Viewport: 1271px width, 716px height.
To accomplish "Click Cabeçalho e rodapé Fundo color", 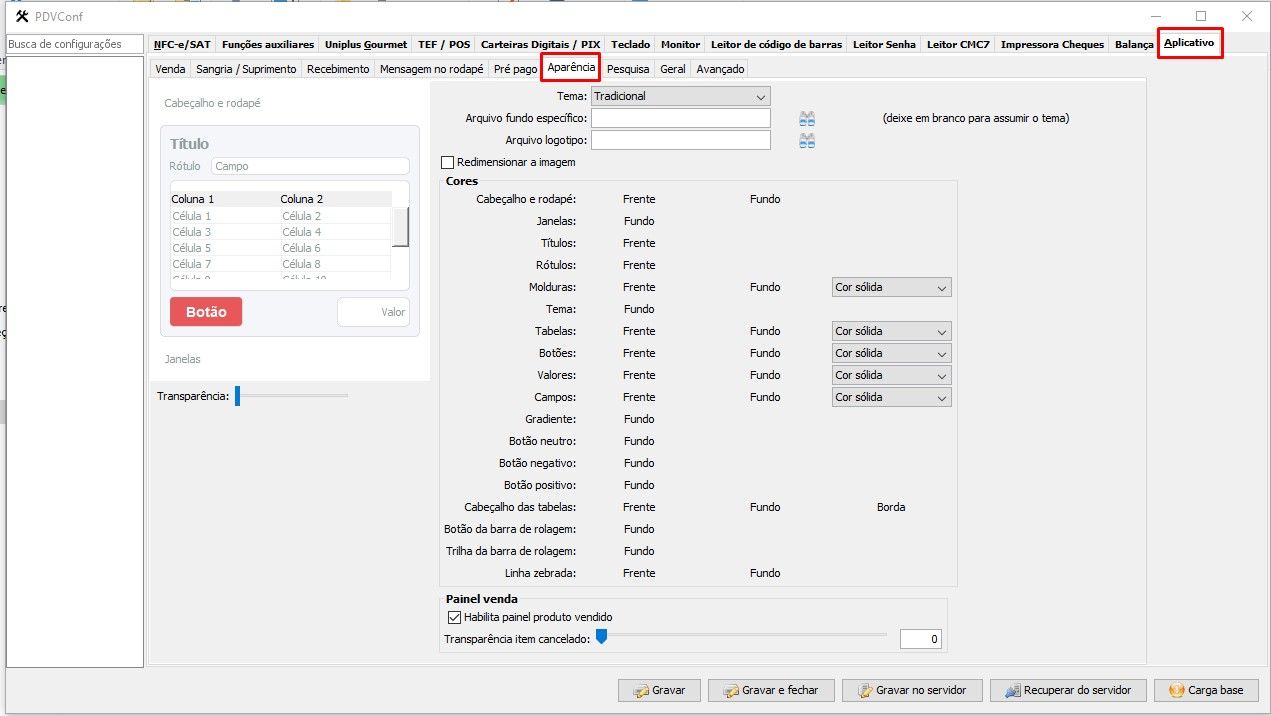I will (x=765, y=199).
